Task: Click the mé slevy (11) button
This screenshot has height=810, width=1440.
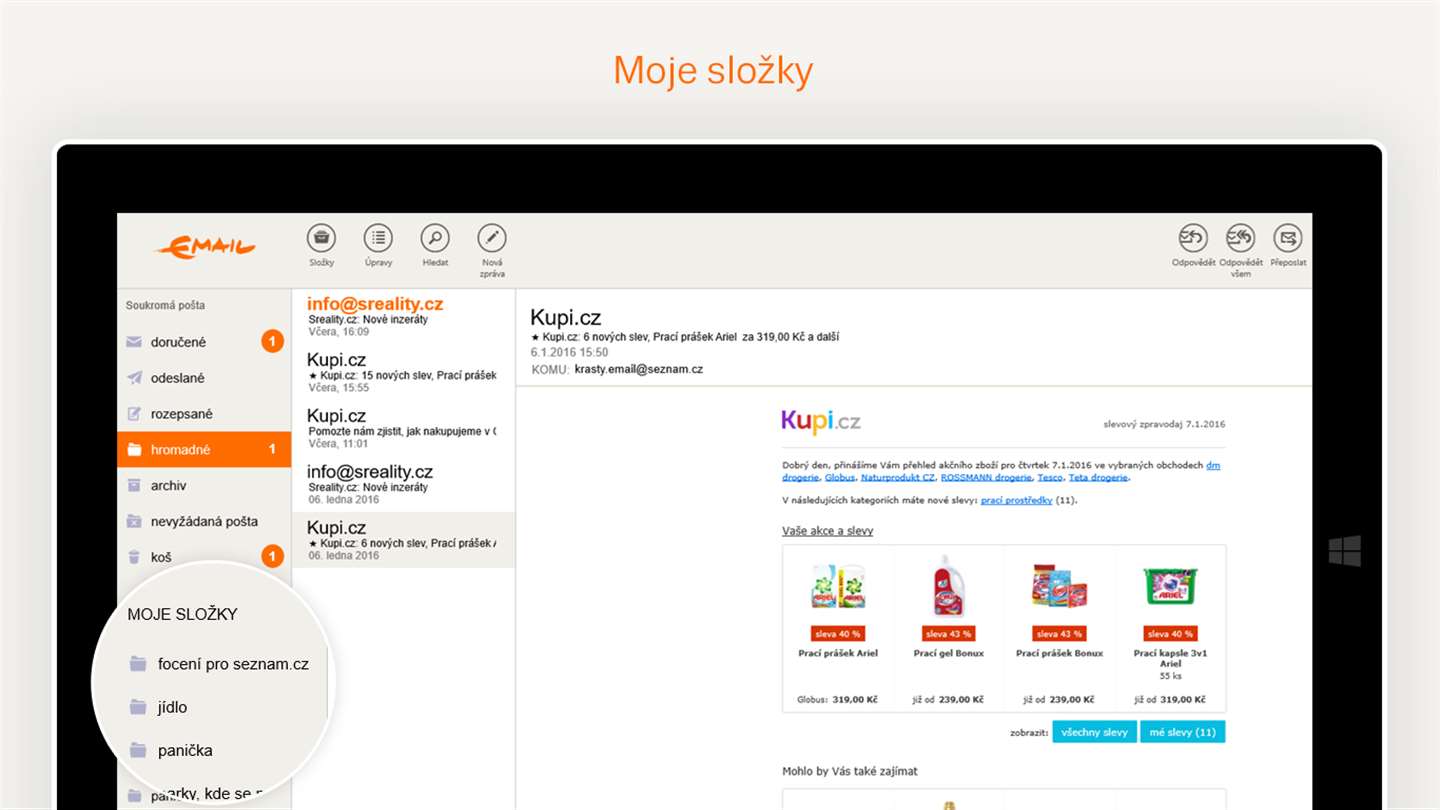Action: (1182, 732)
